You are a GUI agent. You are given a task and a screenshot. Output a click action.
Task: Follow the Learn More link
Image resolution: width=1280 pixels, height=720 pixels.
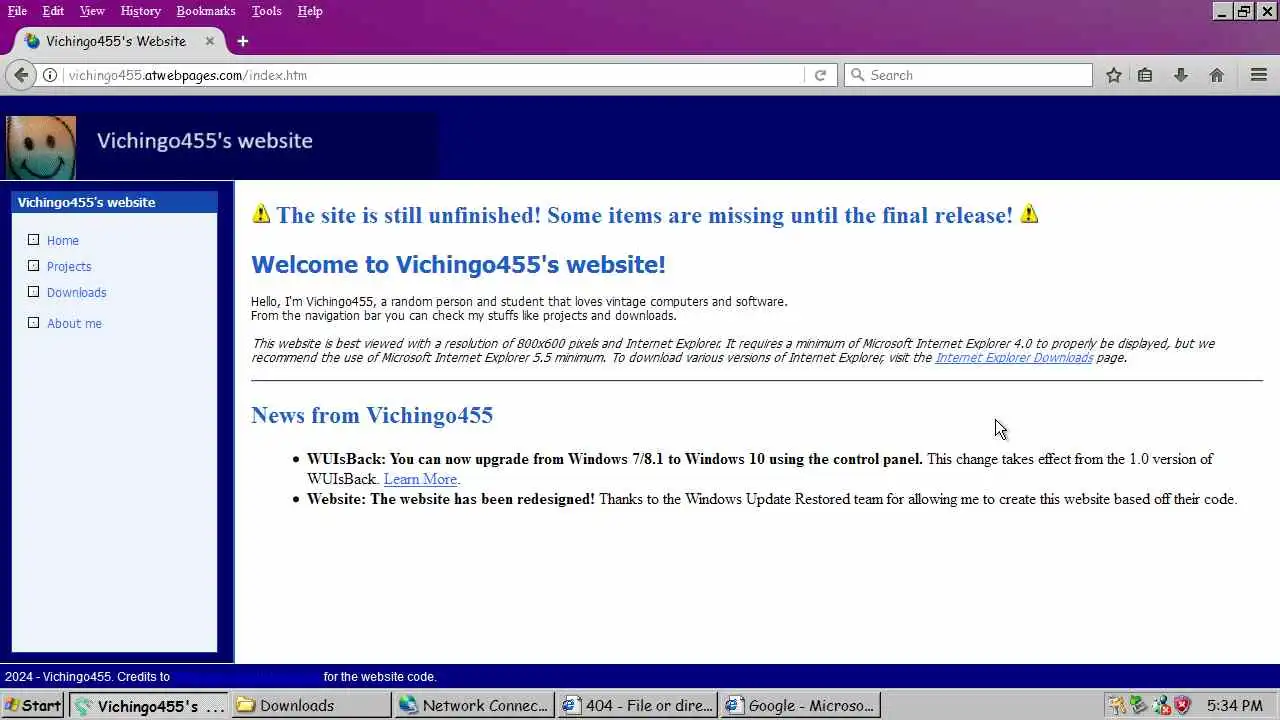[420, 479]
